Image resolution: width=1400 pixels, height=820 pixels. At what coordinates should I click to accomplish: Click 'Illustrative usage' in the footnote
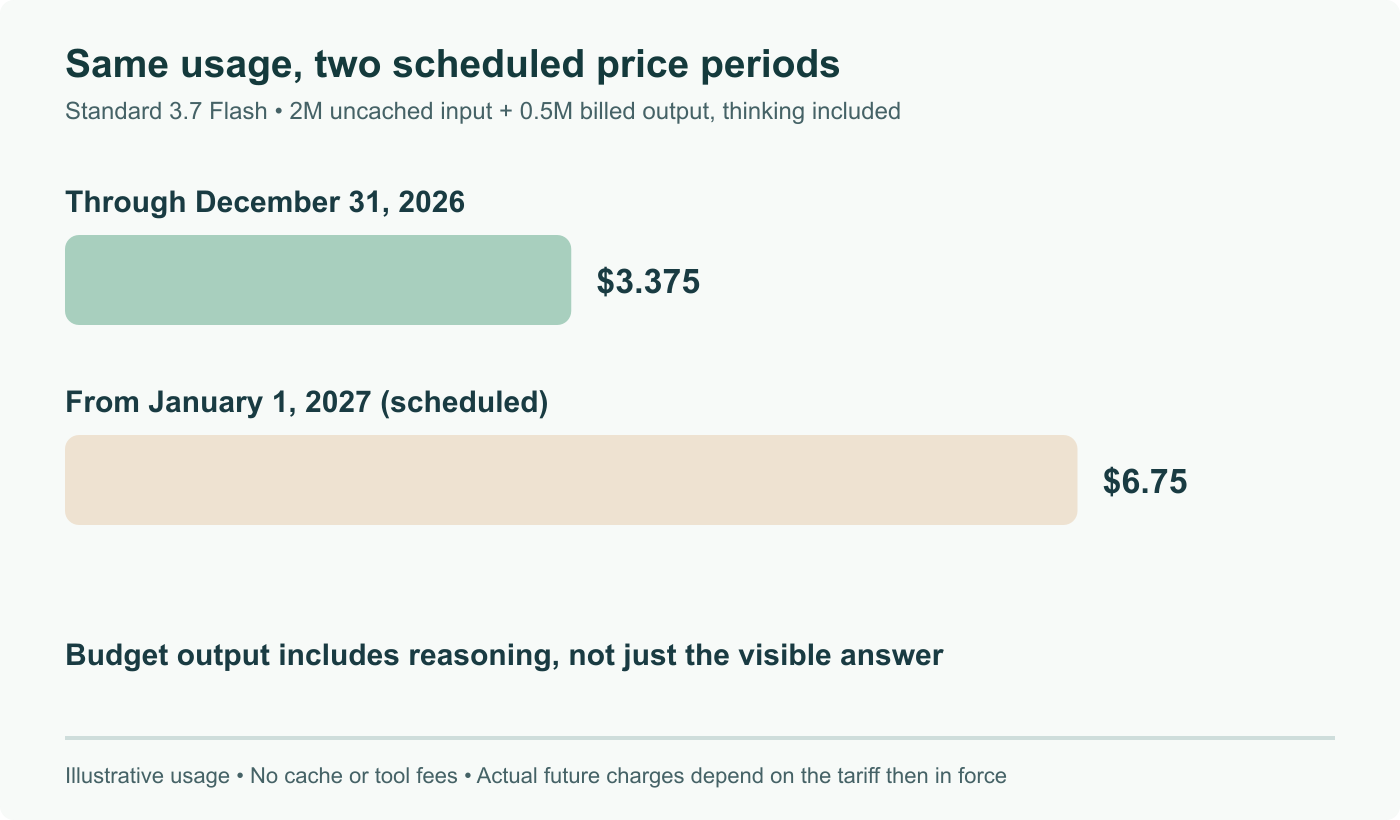pos(147,776)
